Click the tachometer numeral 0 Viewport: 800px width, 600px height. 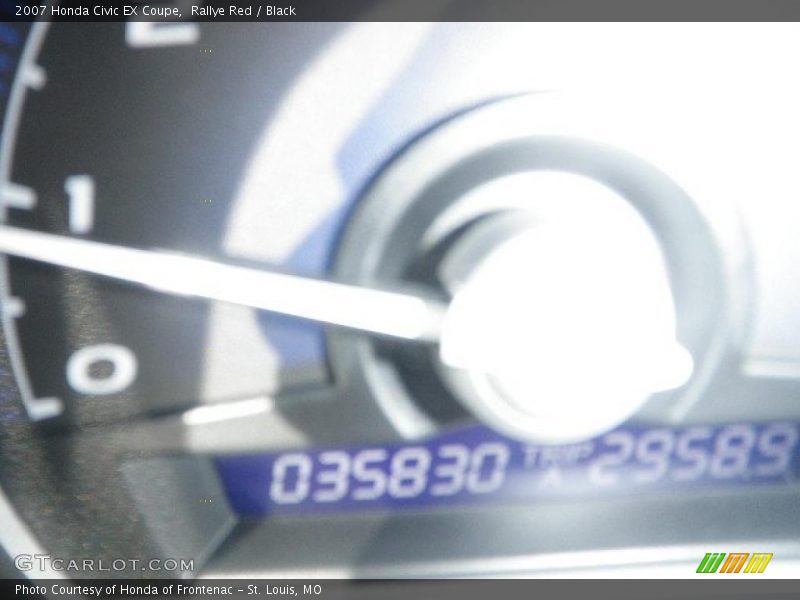(x=102, y=368)
